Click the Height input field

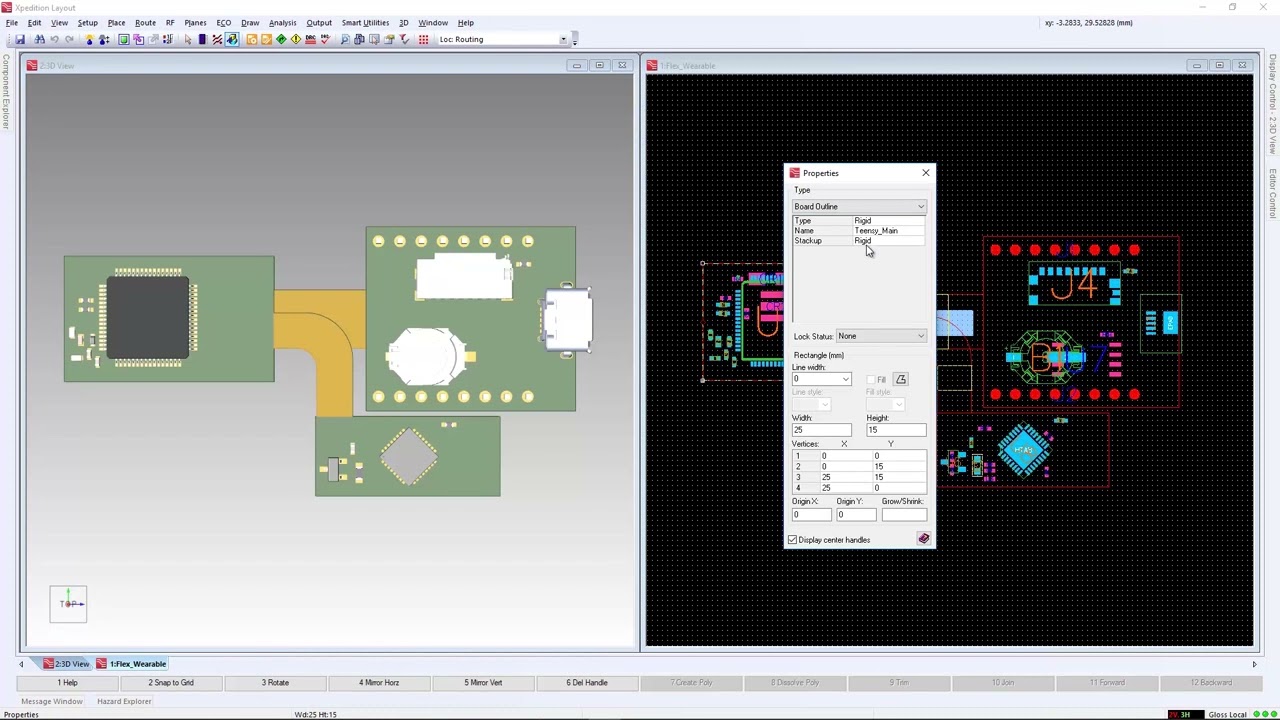[x=896, y=430]
